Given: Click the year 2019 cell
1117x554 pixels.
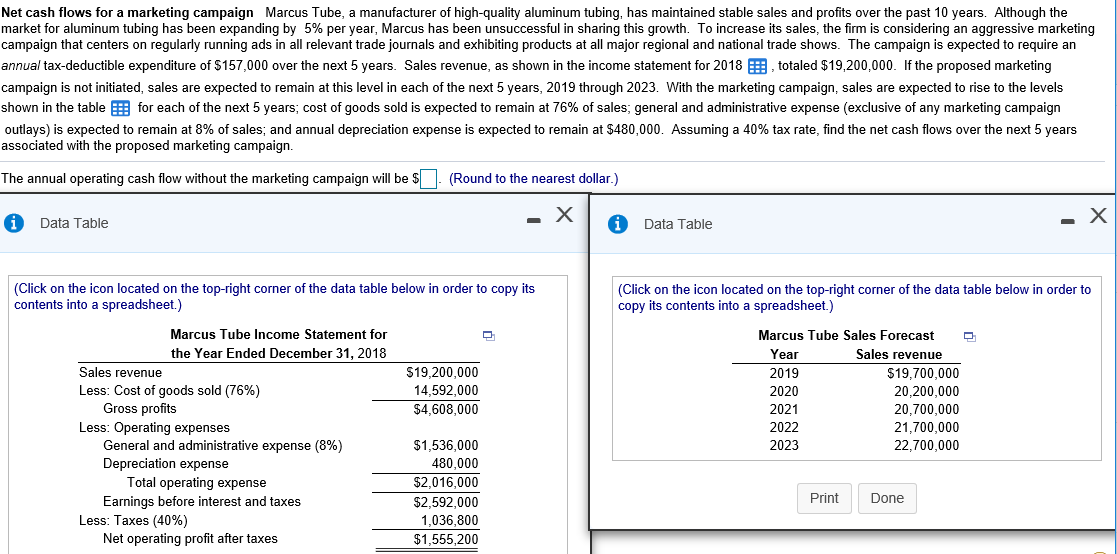Looking at the screenshot, I should pos(784,373).
